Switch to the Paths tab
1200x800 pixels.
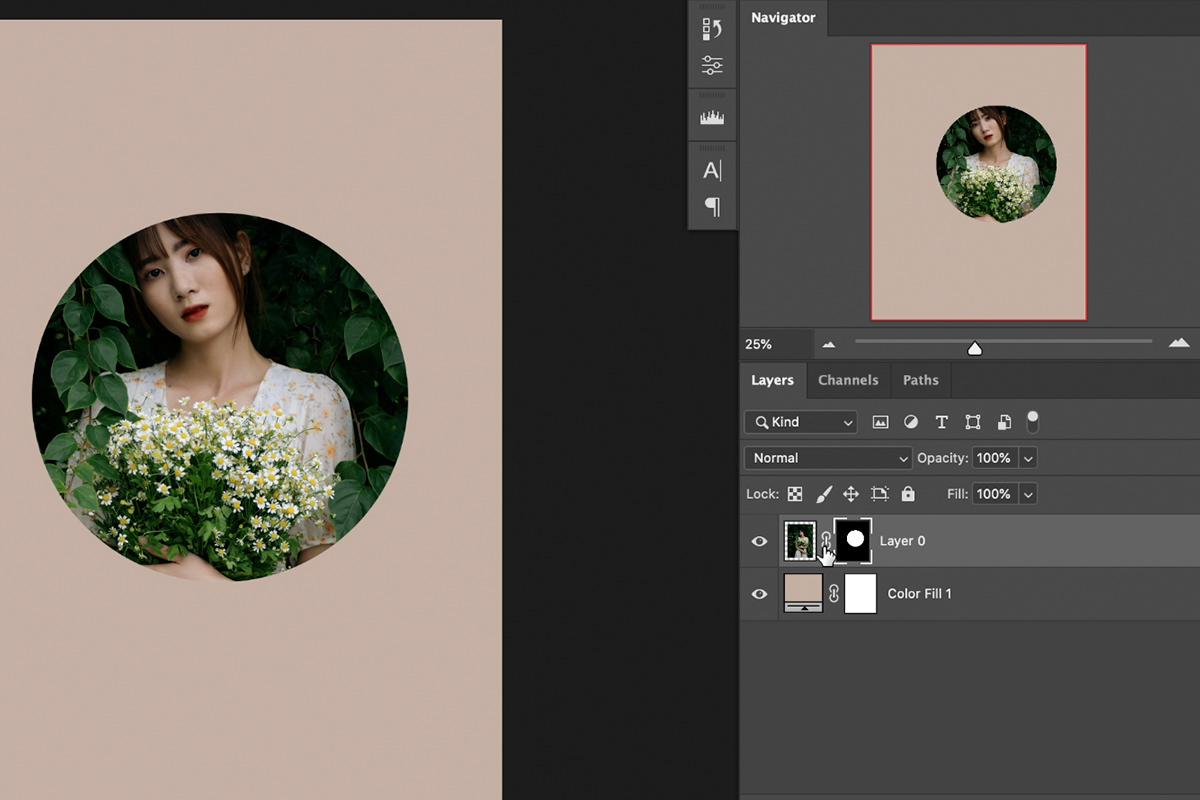[920, 380]
